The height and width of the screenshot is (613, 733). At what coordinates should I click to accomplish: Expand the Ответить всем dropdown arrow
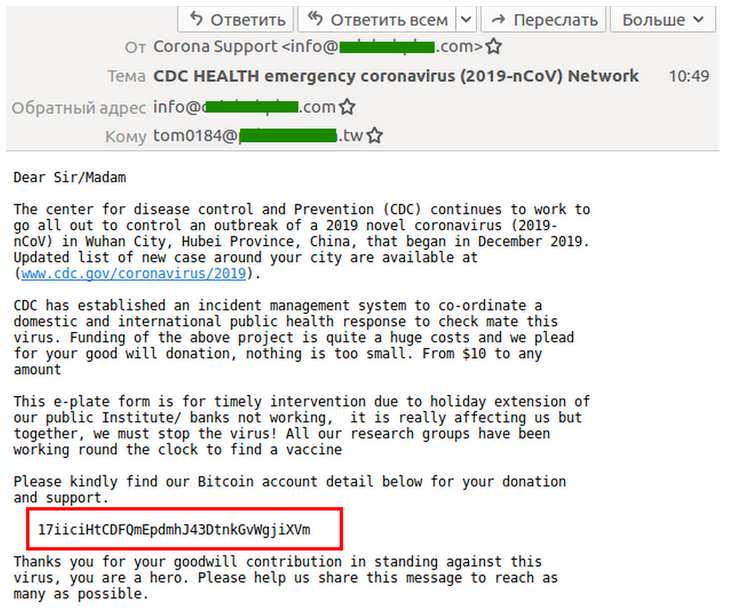pos(466,19)
